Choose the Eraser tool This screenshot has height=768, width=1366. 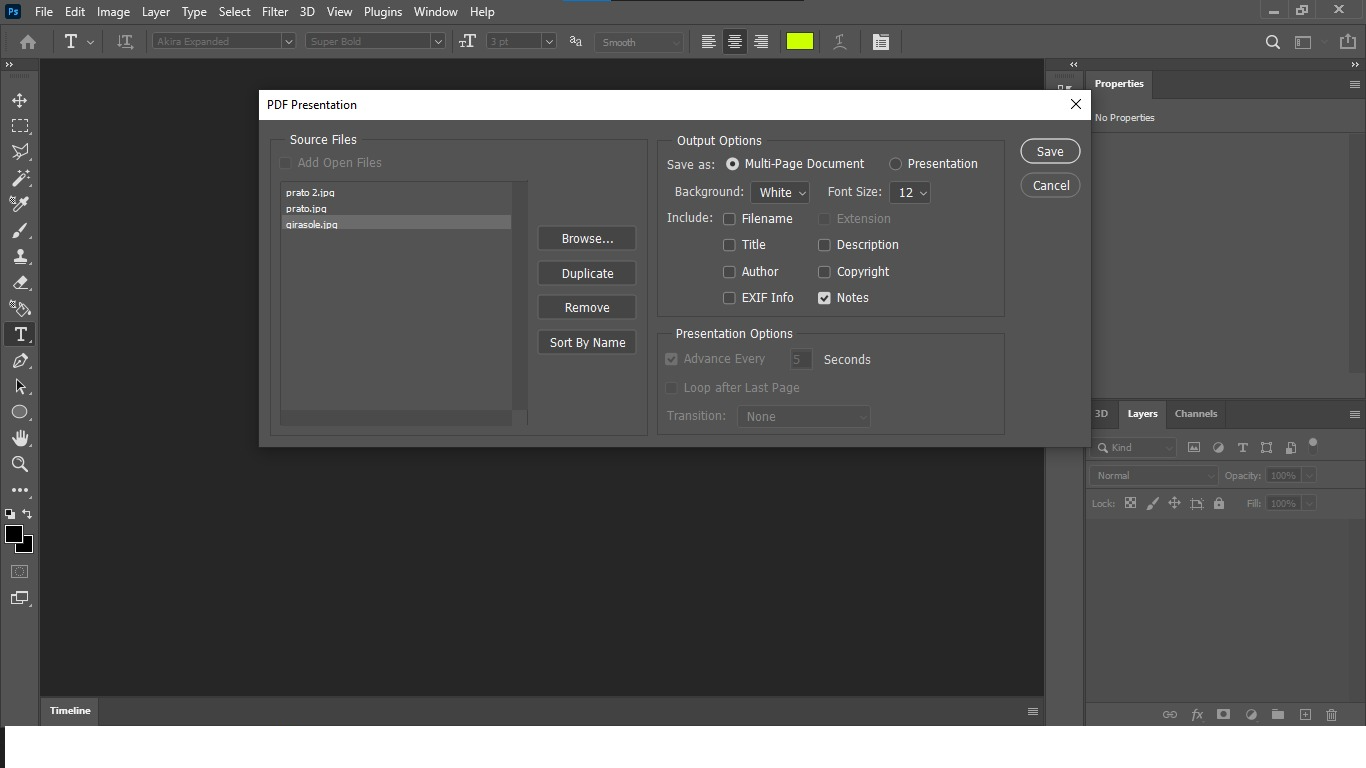[20, 282]
